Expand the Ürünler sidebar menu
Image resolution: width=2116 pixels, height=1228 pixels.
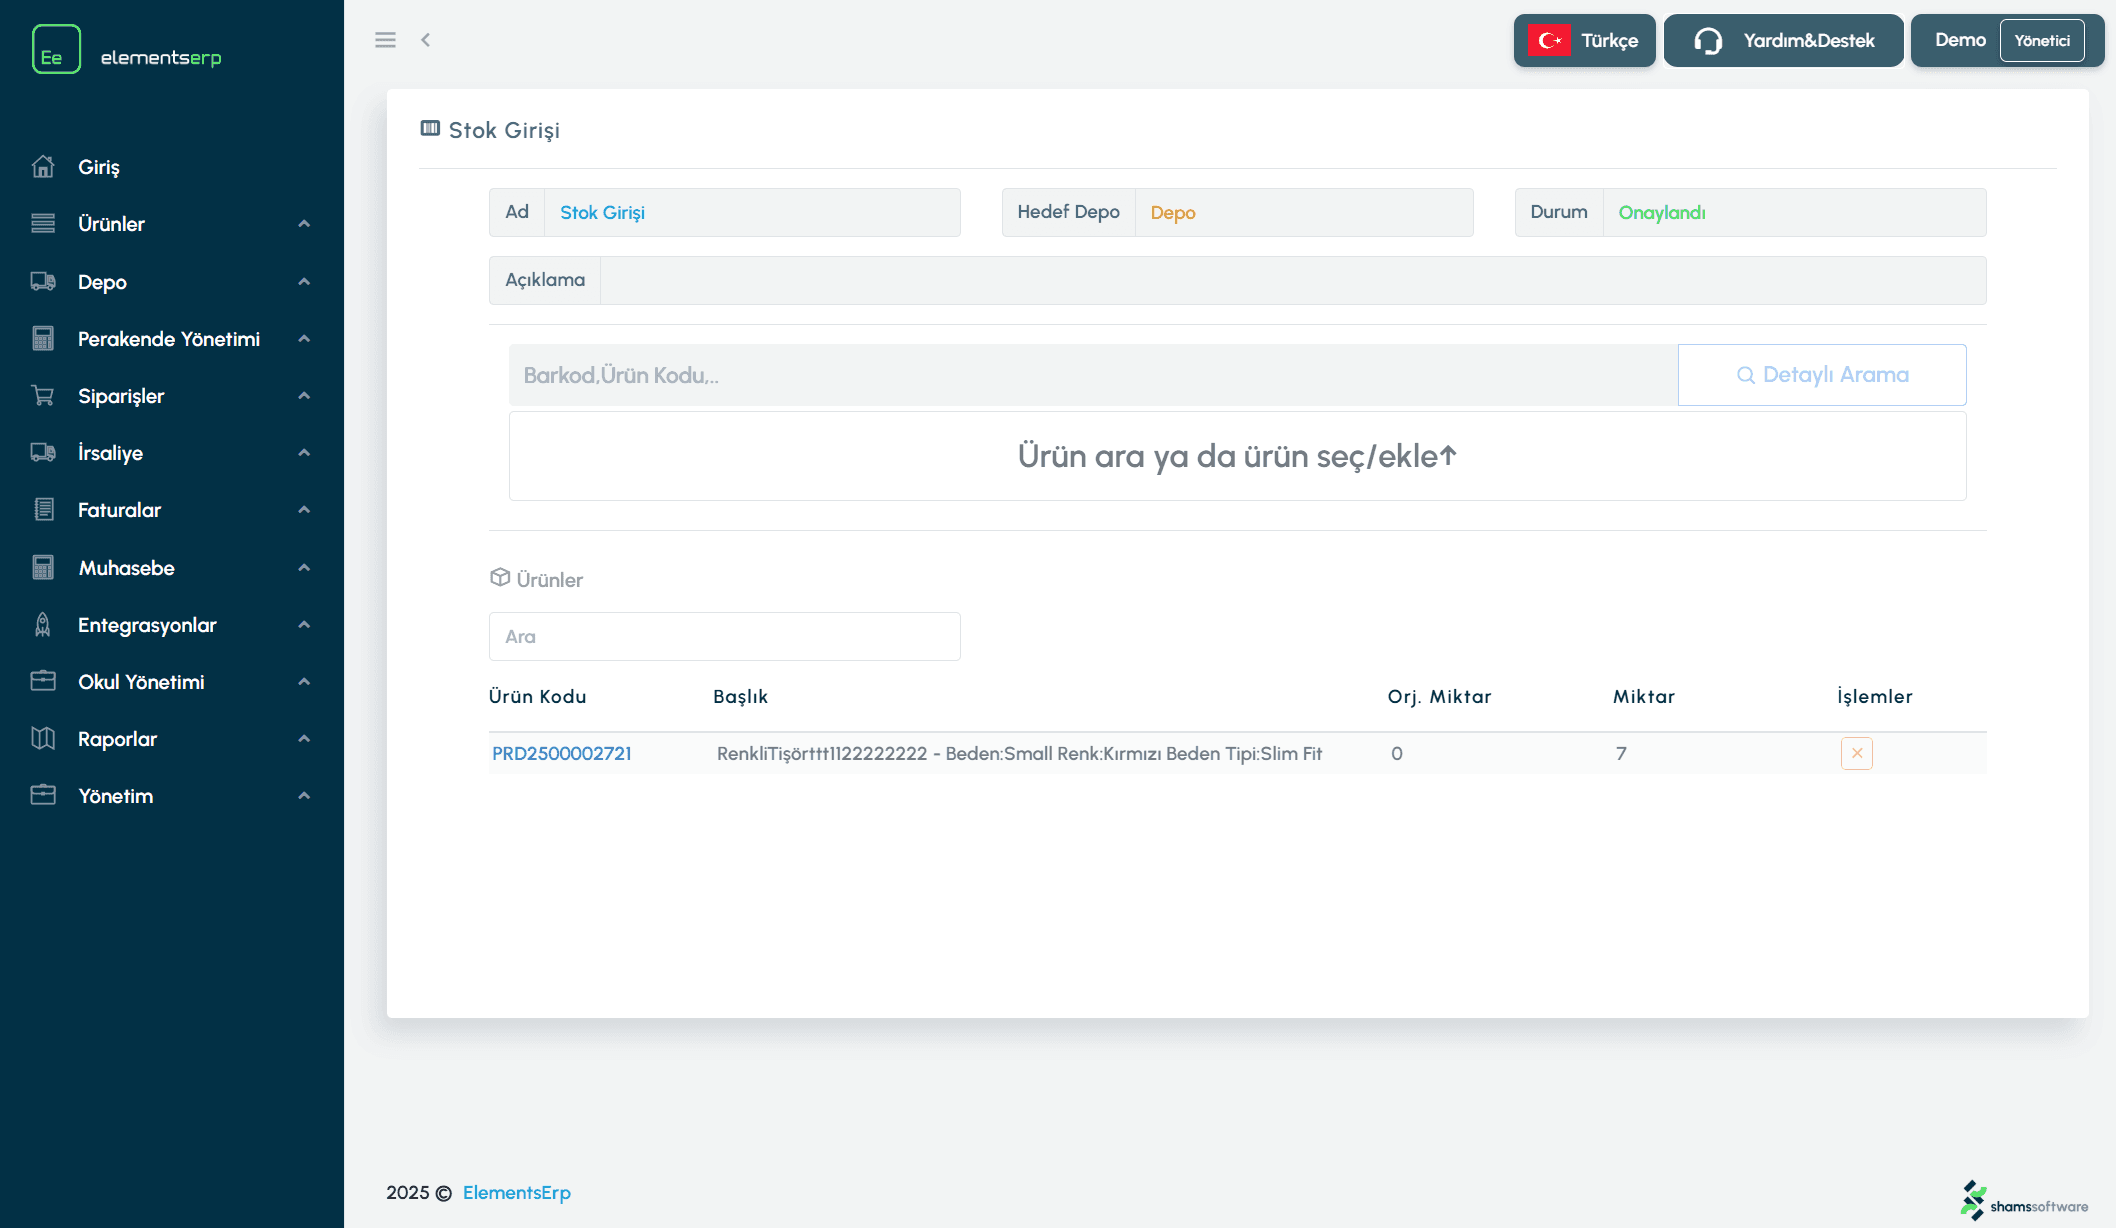coord(111,224)
